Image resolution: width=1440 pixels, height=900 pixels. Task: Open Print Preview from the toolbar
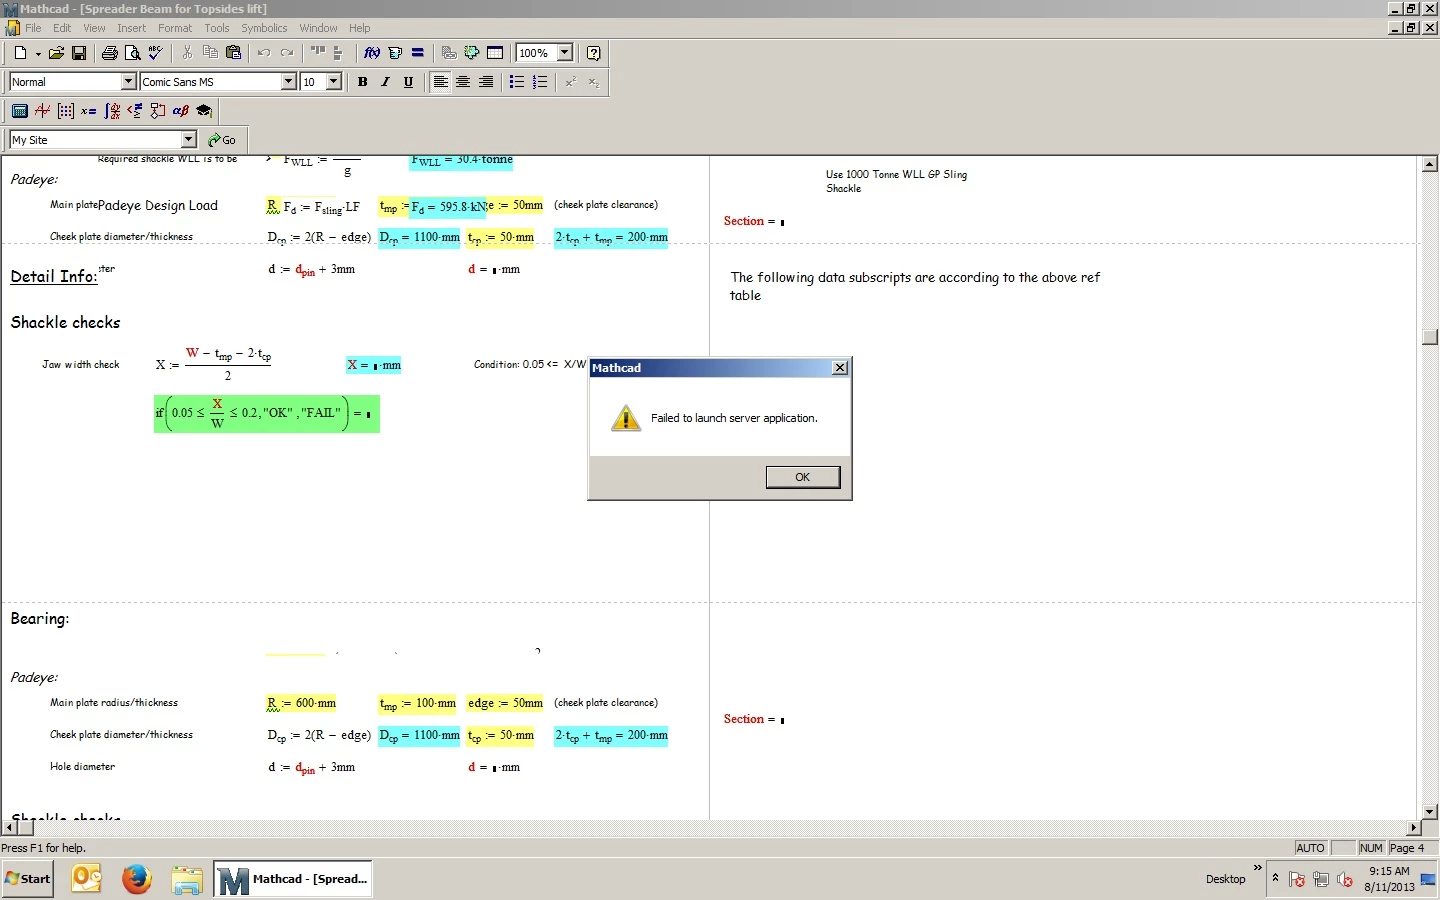coord(132,53)
